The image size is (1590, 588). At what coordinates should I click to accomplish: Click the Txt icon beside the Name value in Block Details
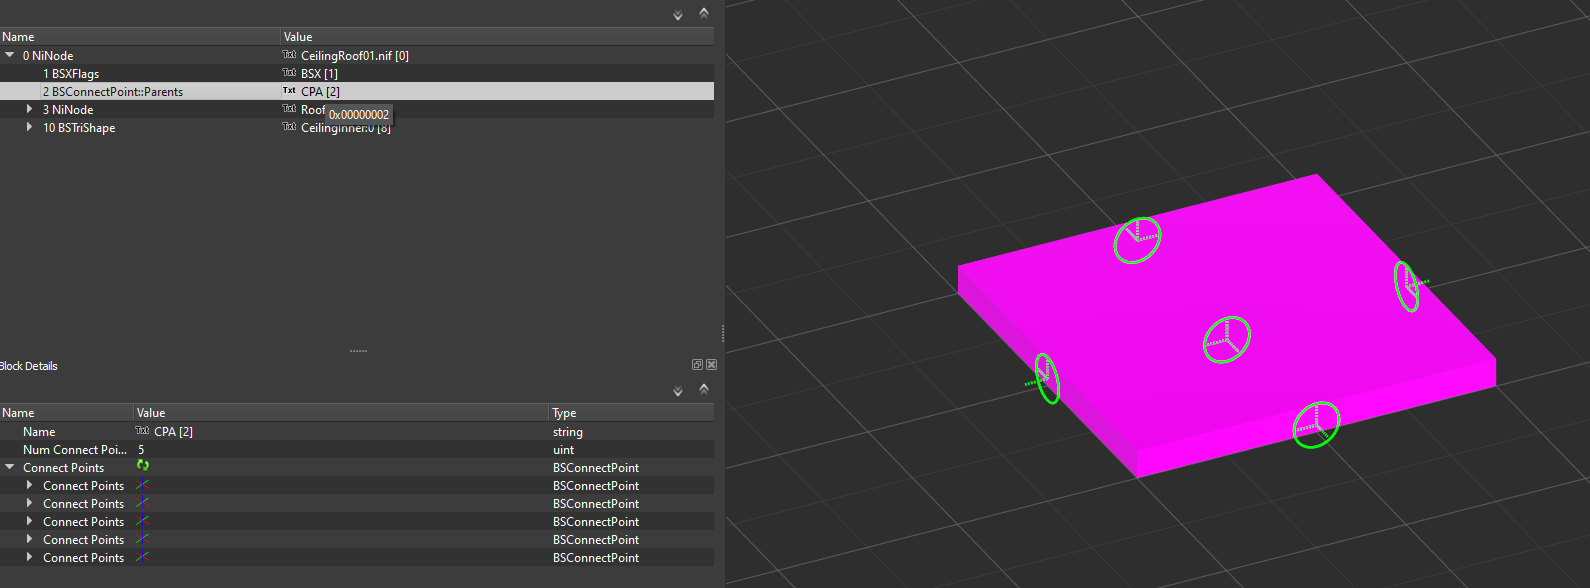pos(142,431)
